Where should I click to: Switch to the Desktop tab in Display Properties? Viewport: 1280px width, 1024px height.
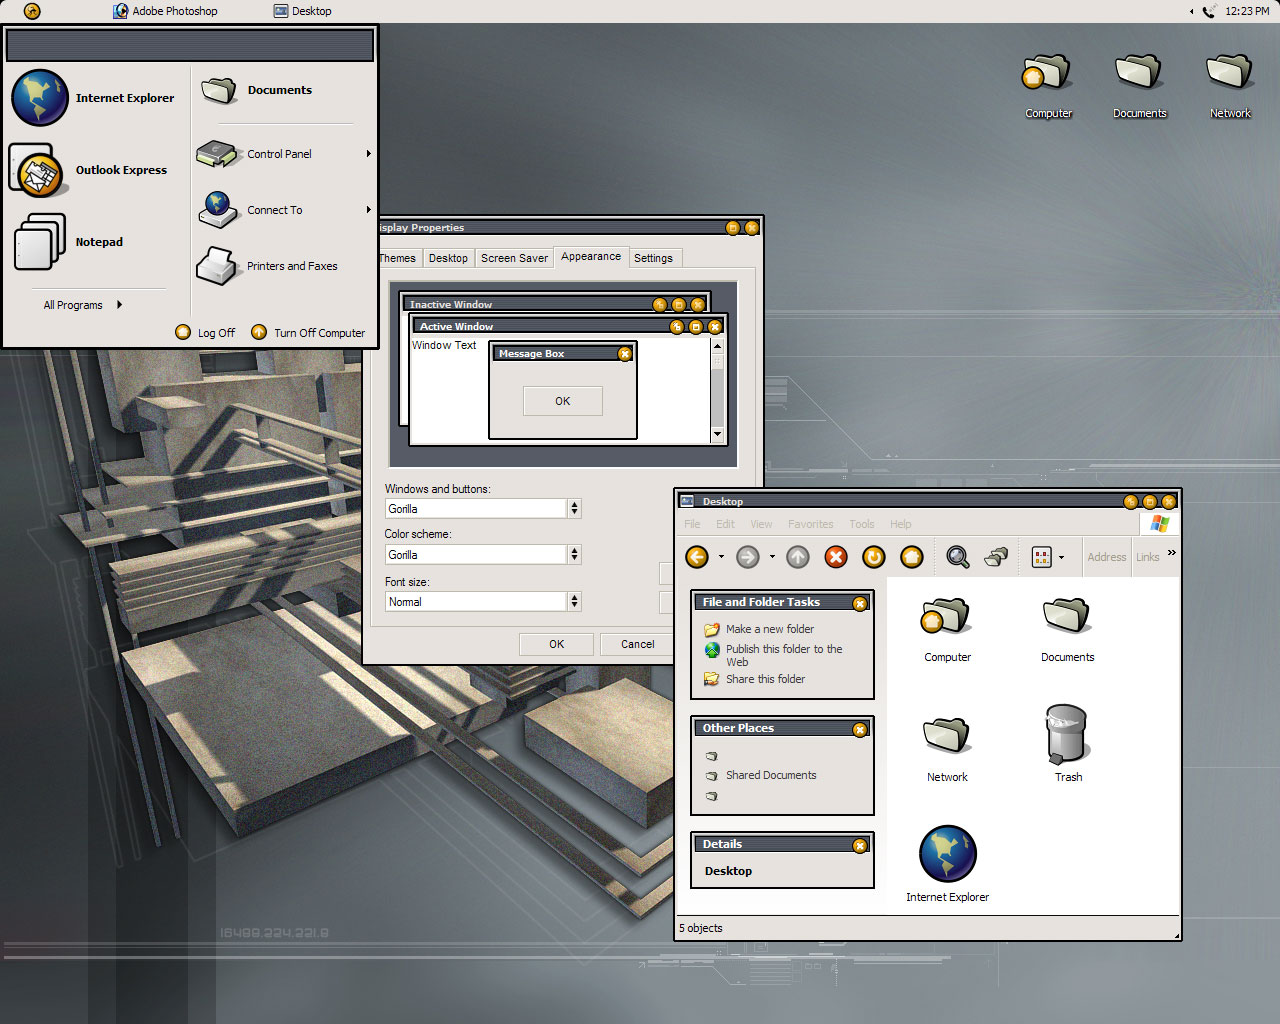[448, 258]
